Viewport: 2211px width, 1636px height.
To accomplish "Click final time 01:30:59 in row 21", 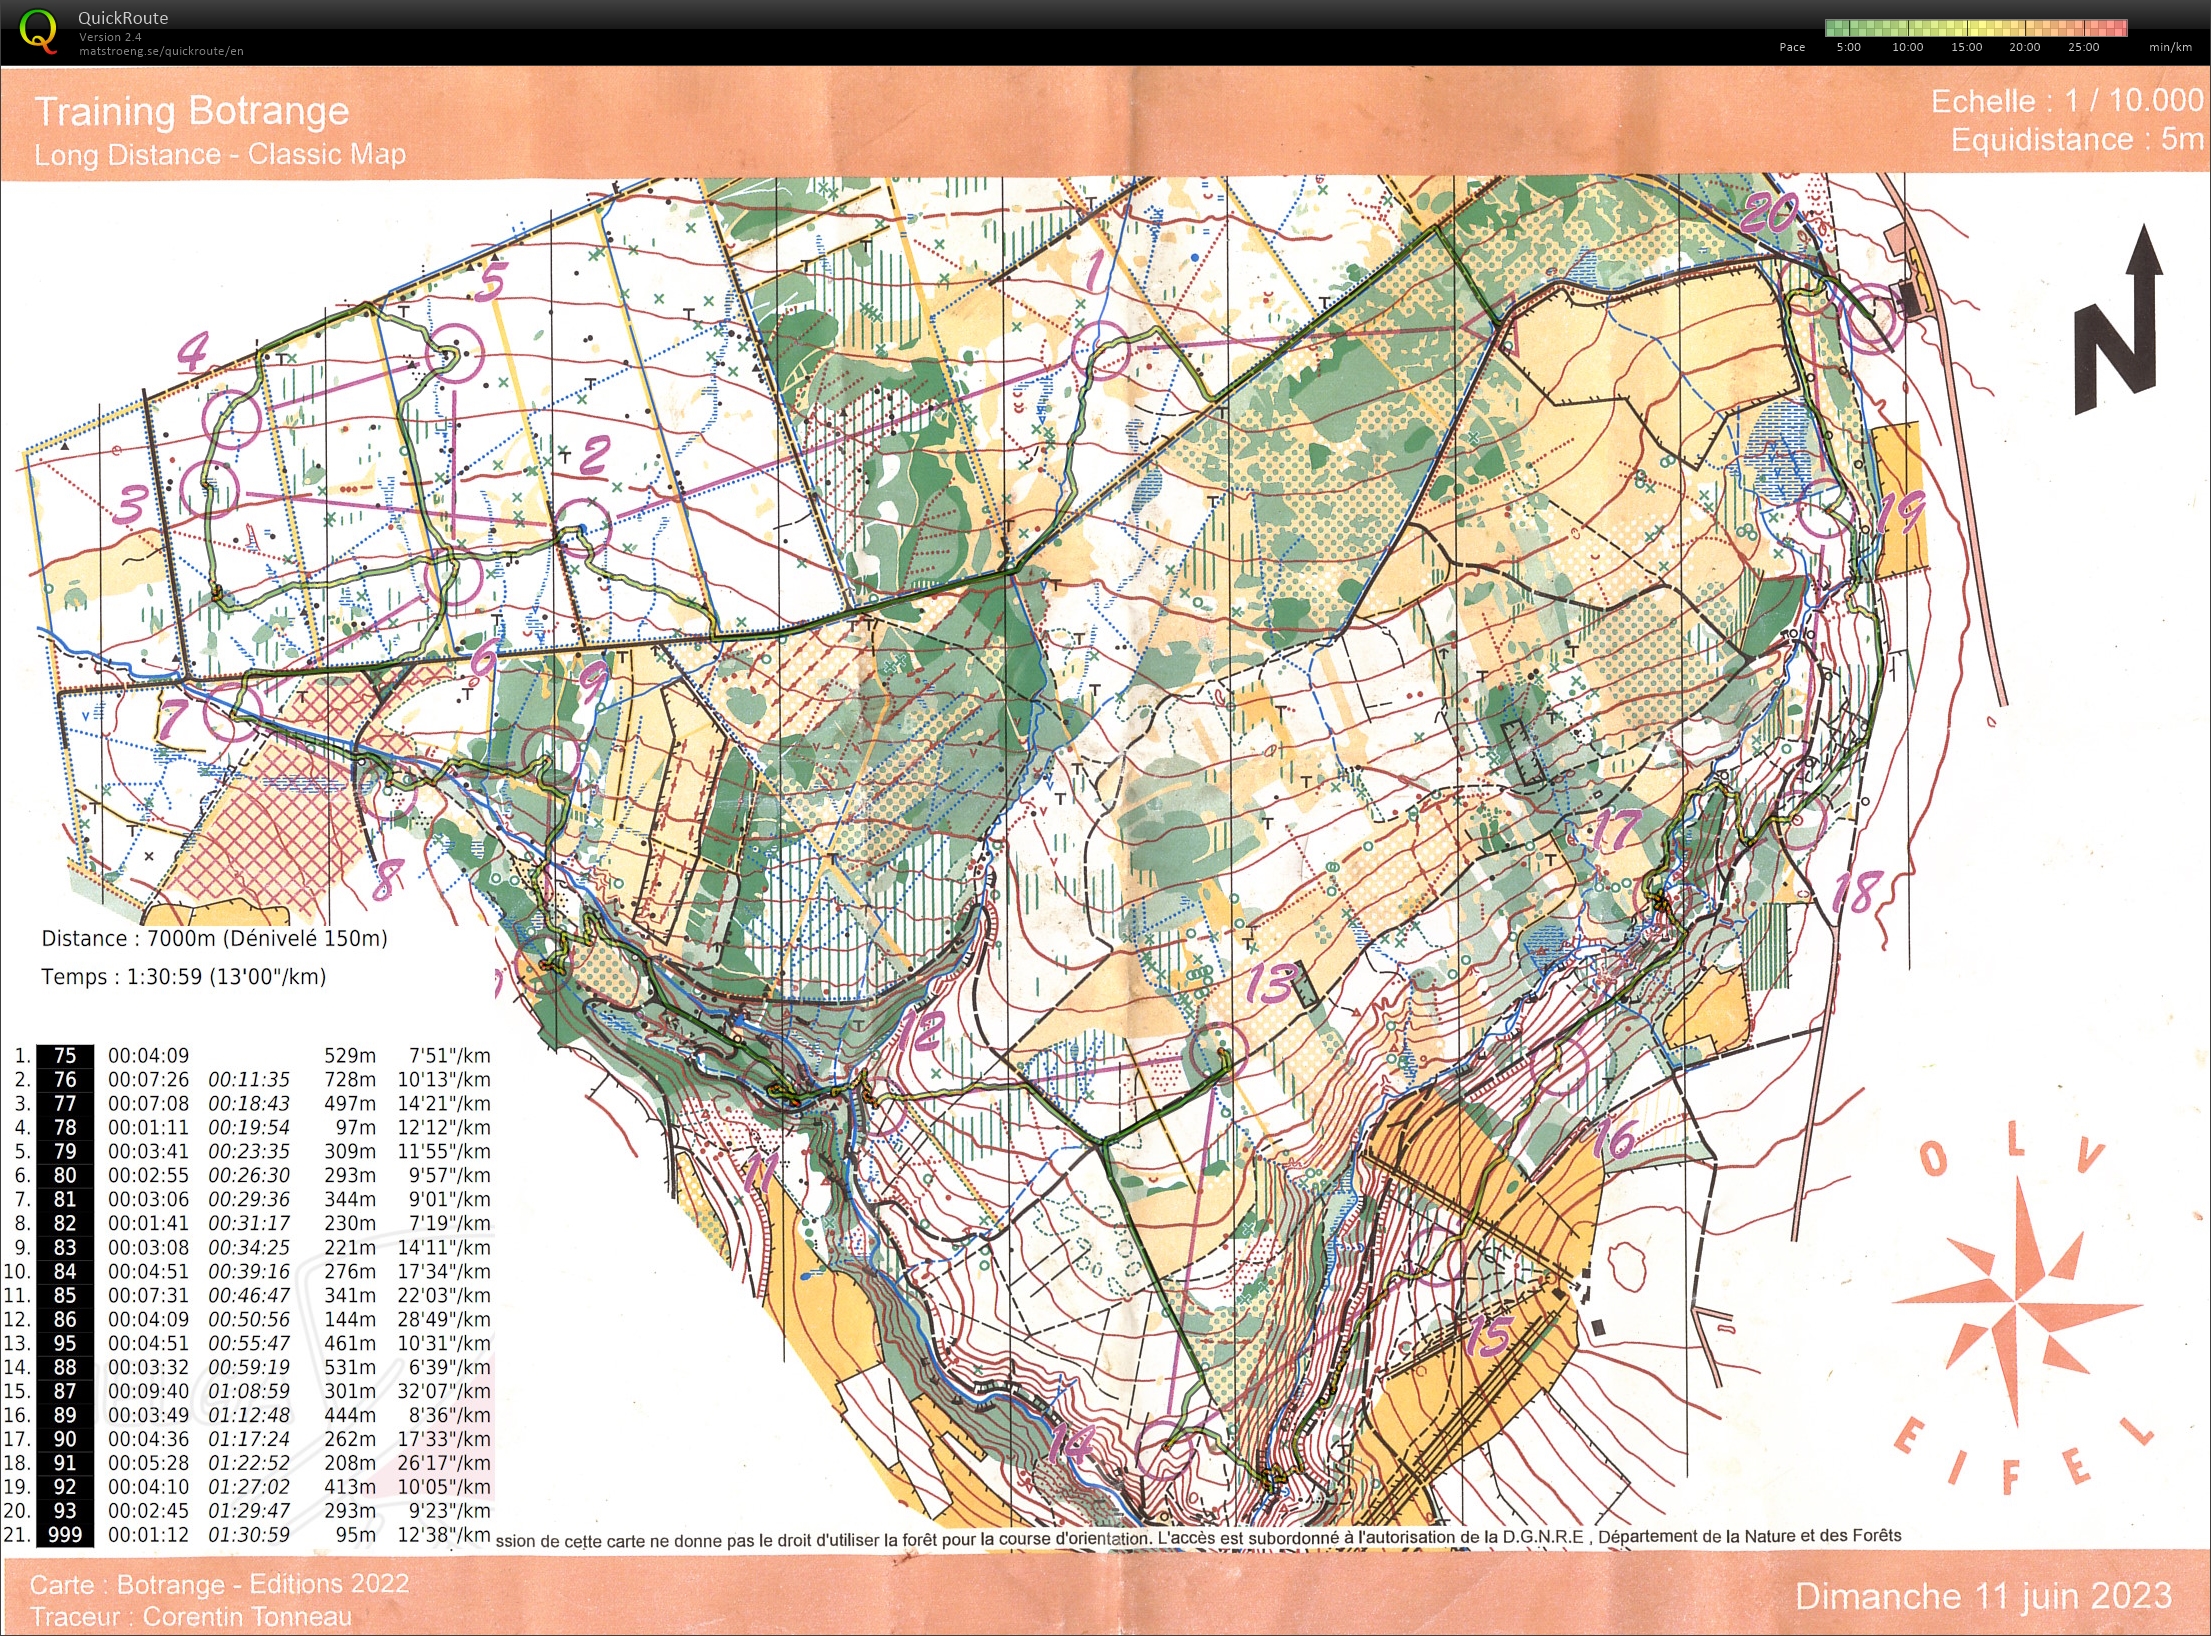I will [249, 1536].
